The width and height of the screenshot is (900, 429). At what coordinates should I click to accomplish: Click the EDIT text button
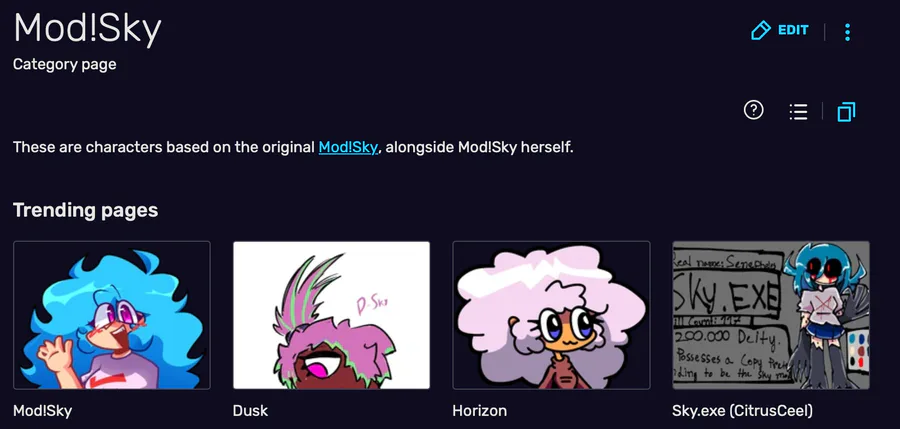(x=793, y=30)
